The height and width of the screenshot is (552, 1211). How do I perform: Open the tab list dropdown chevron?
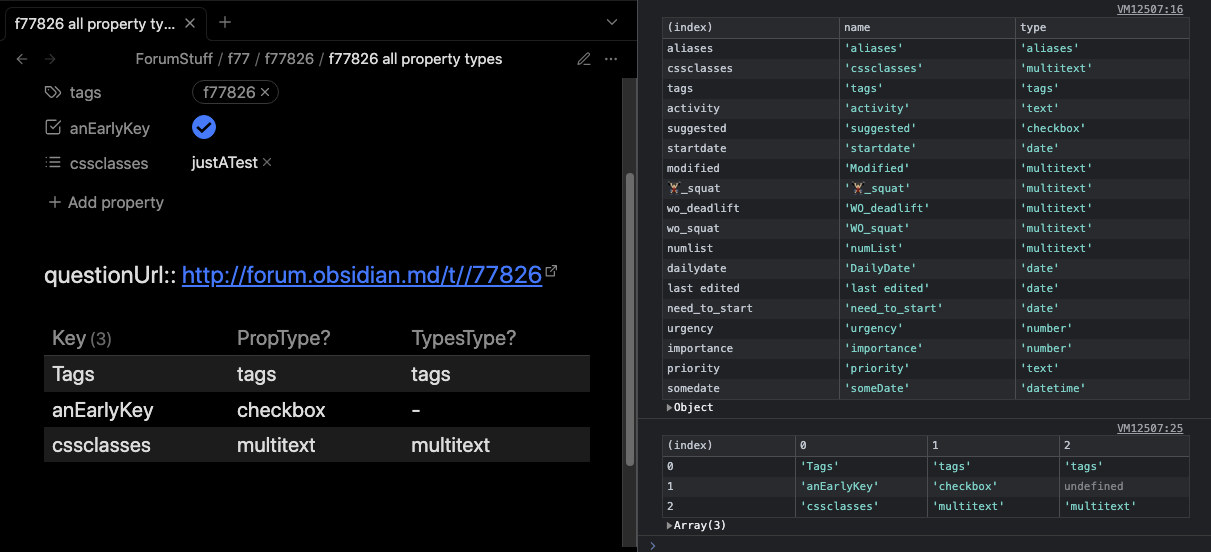[x=612, y=22]
